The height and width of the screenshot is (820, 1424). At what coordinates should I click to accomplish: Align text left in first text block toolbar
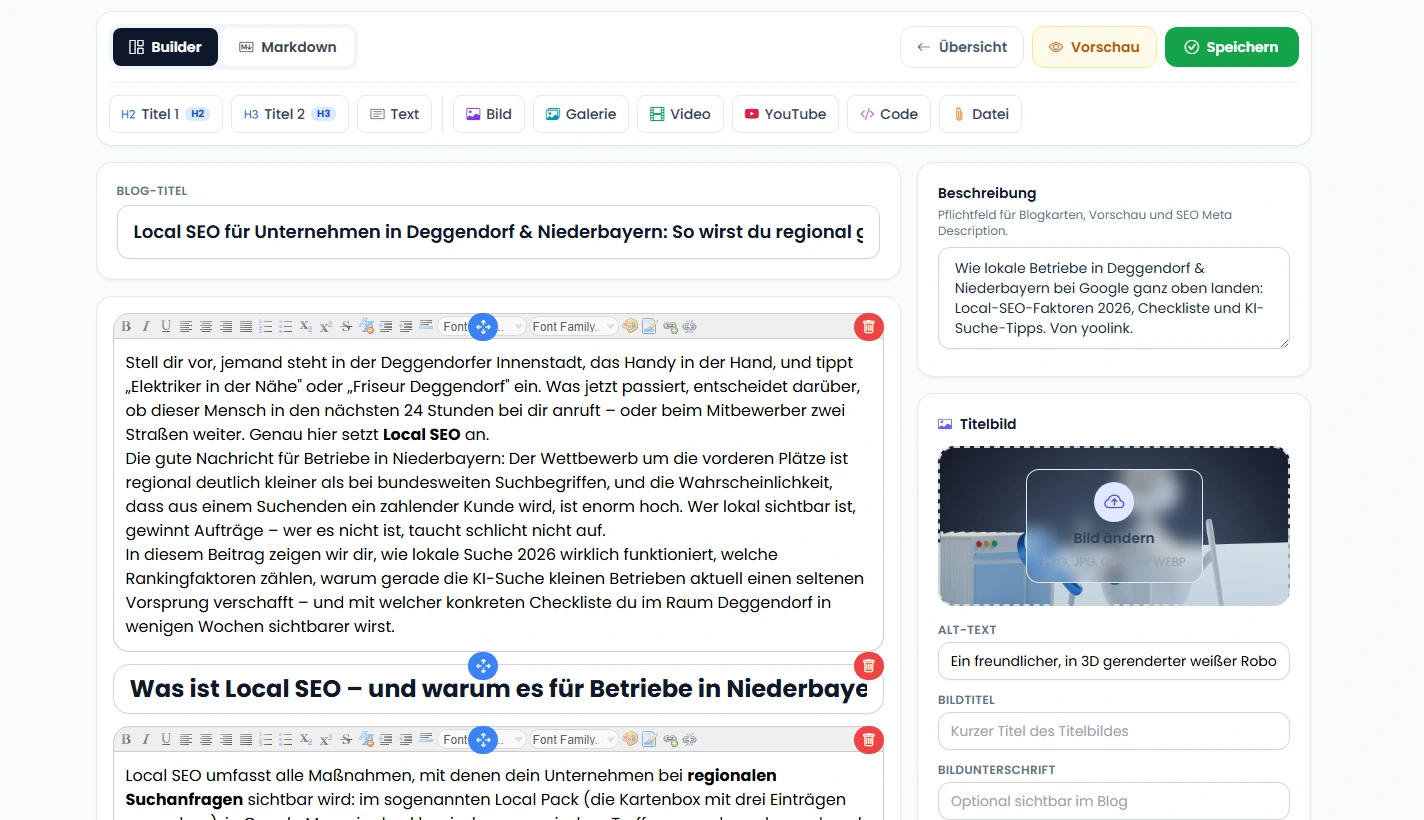click(186, 326)
